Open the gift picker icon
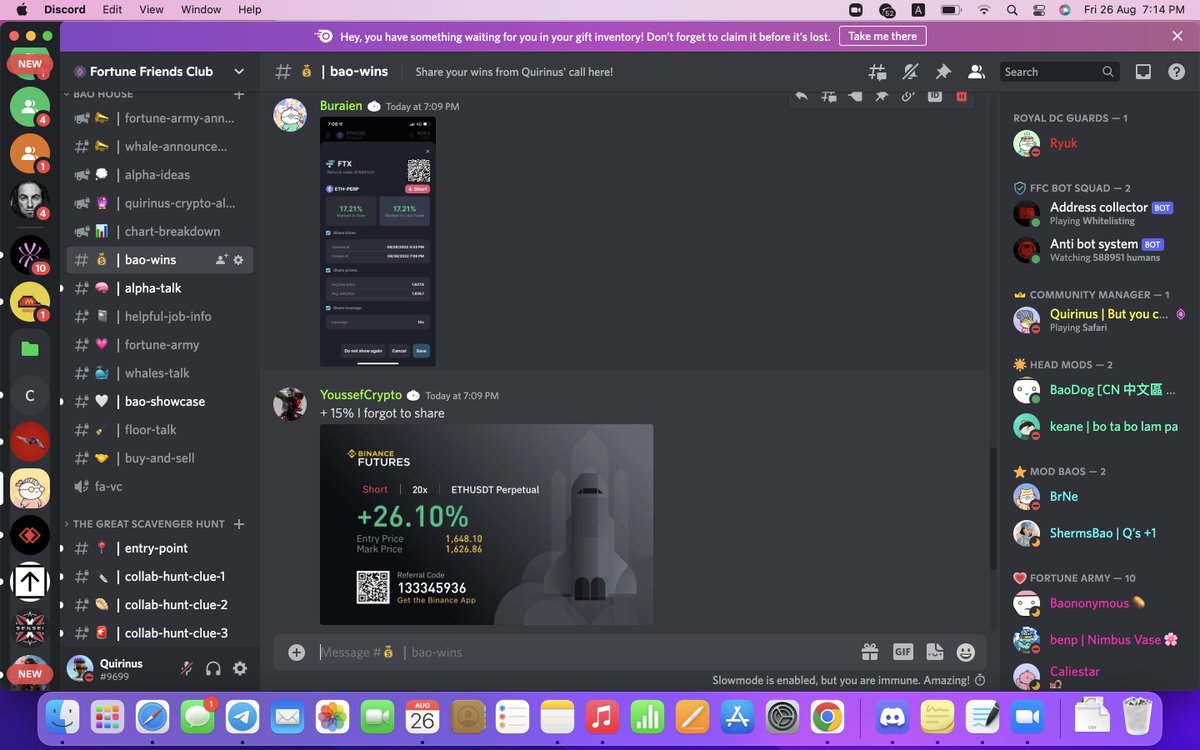The height and width of the screenshot is (750, 1200). tap(870, 652)
